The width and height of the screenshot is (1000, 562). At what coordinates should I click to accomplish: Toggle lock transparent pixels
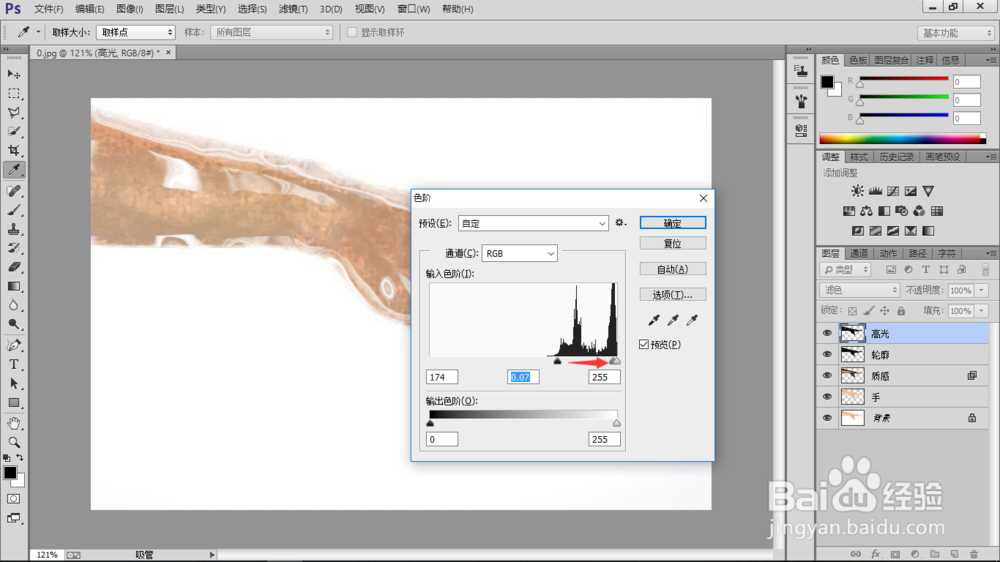coord(853,311)
